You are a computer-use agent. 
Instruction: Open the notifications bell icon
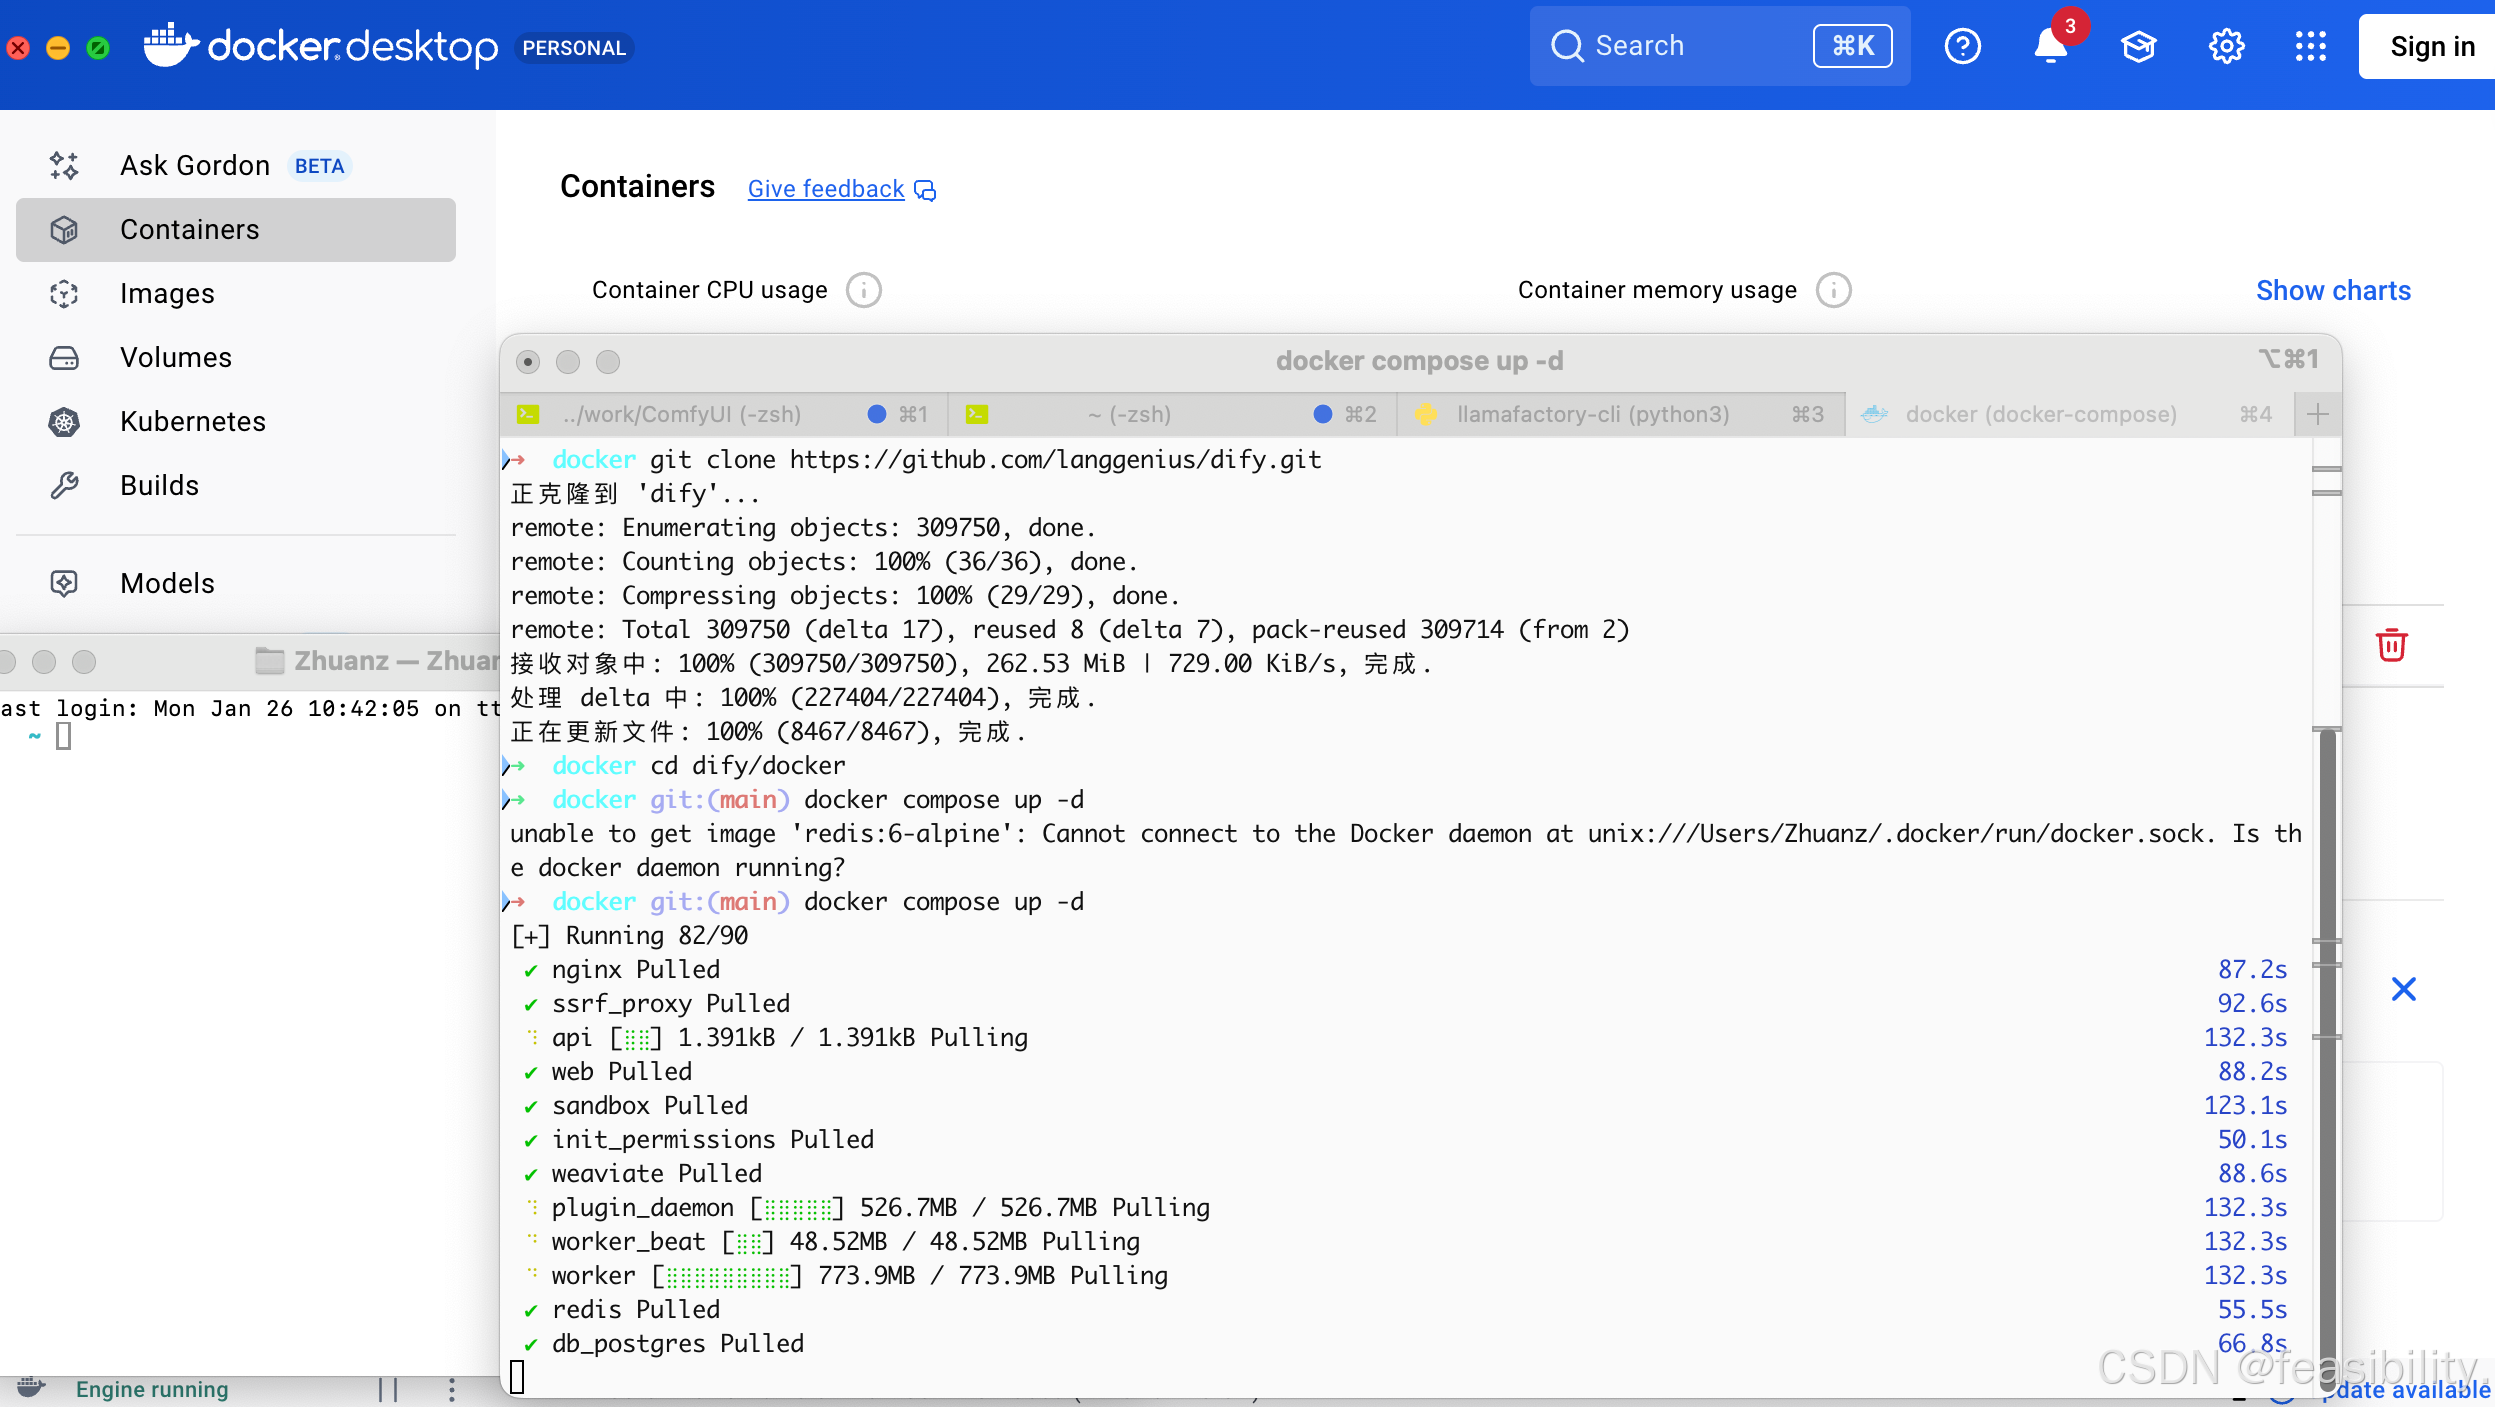pyautogui.click(x=2050, y=47)
